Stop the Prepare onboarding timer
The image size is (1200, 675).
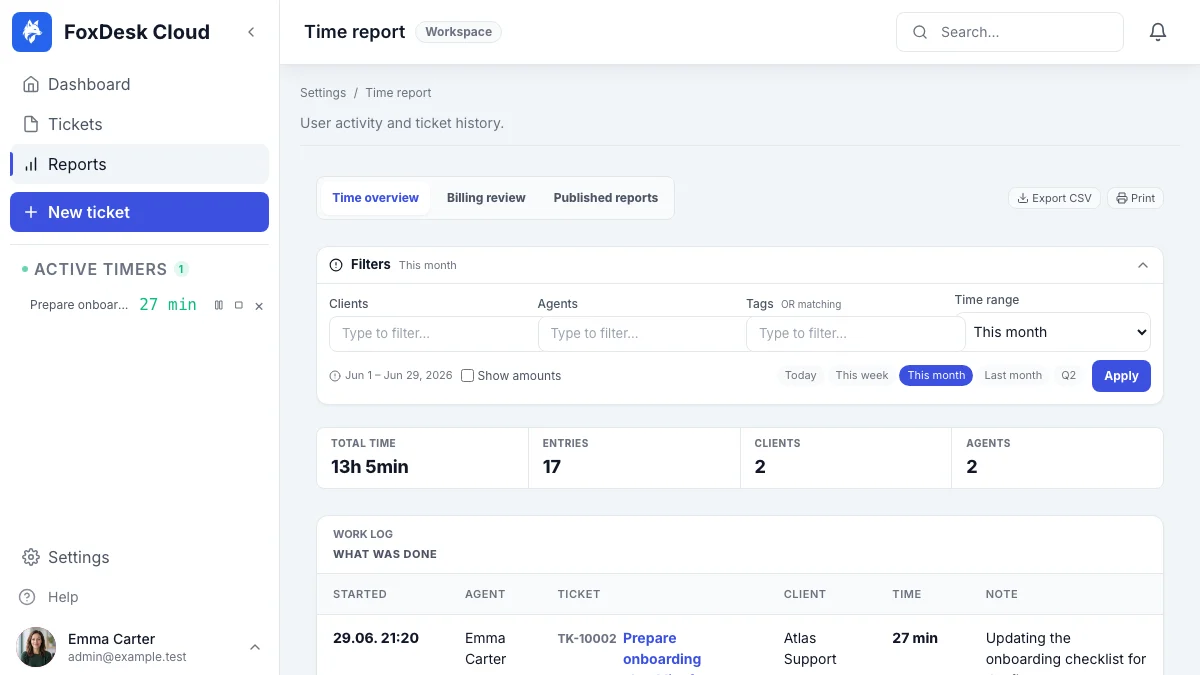tap(239, 305)
